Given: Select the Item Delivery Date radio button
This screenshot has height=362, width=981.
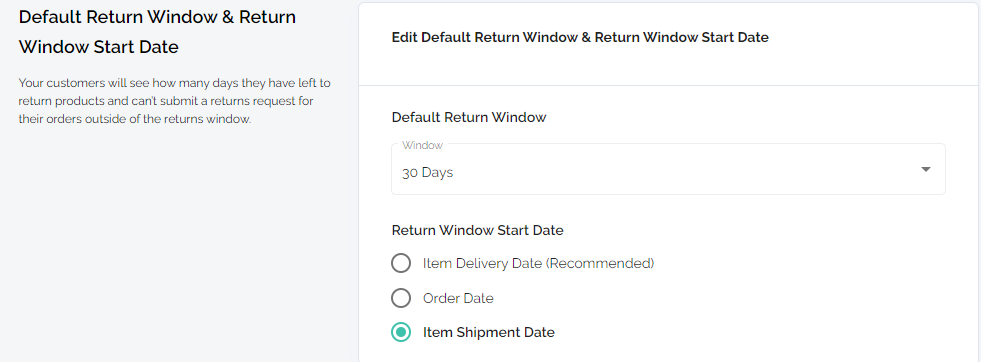Looking at the screenshot, I should tap(401, 263).
